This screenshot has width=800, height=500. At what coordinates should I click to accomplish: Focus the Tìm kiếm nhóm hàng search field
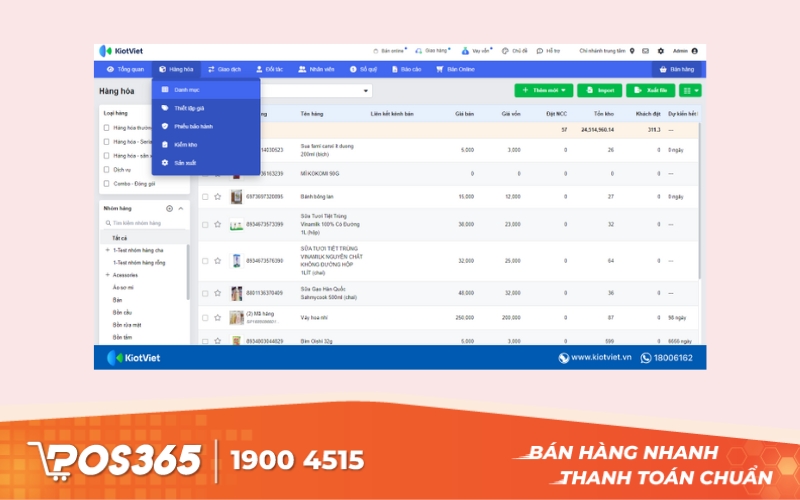pos(144,223)
